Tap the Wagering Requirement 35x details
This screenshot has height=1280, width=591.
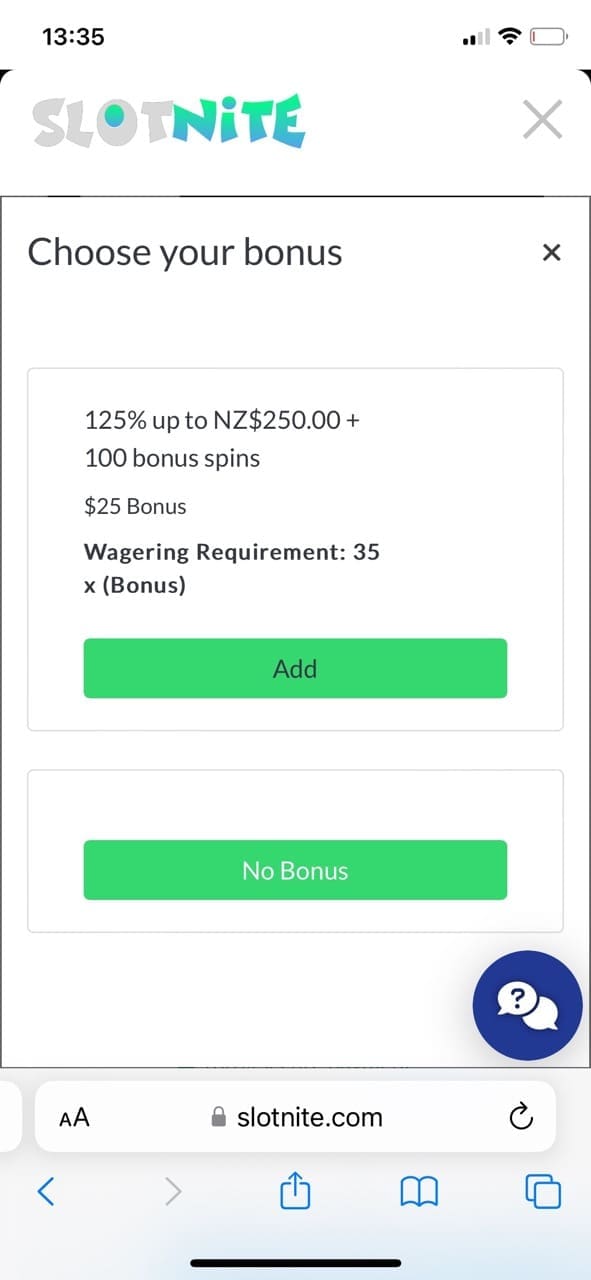tap(232, 568)
